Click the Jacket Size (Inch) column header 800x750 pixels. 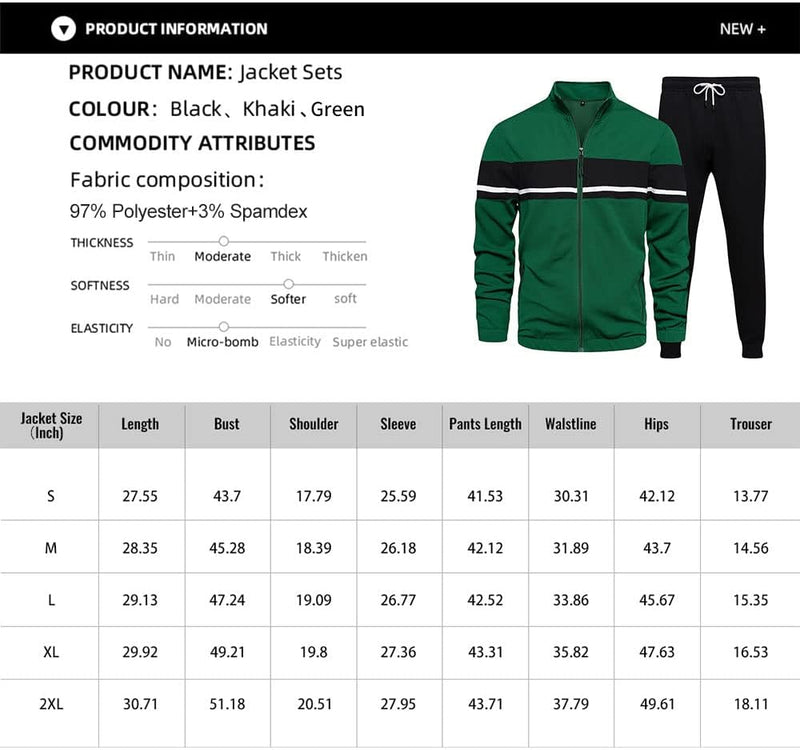pos(50,425)
